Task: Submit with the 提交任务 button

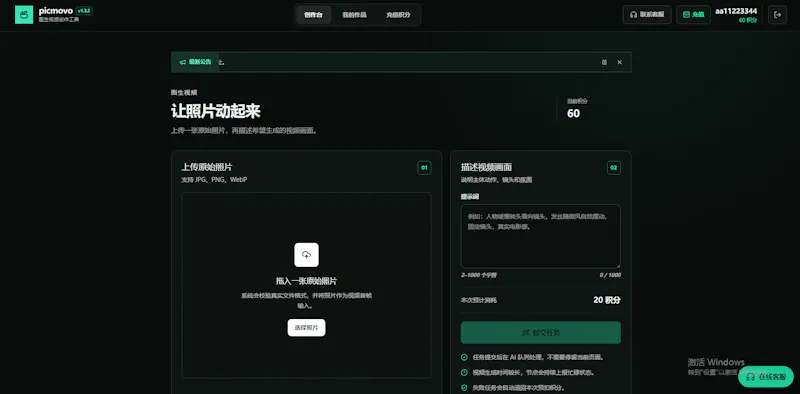Action: click(x=541, y=333)
